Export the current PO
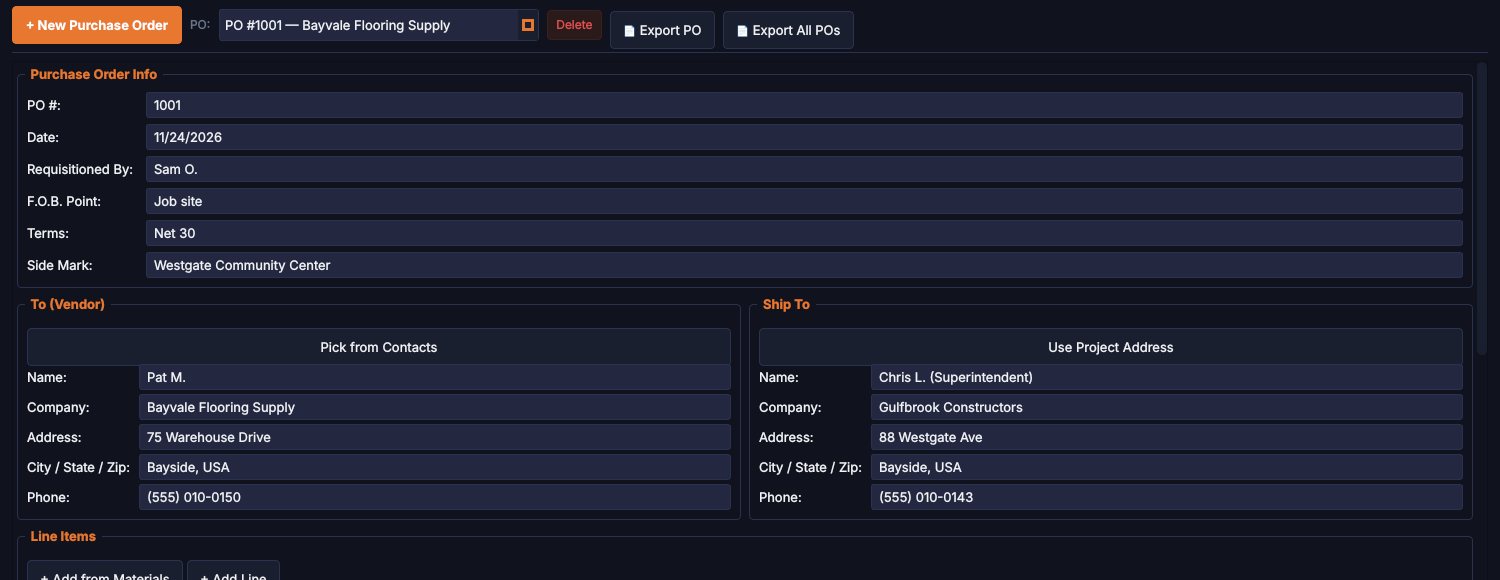The width and height of the screenshot is (1500, 580). [662, 30]
